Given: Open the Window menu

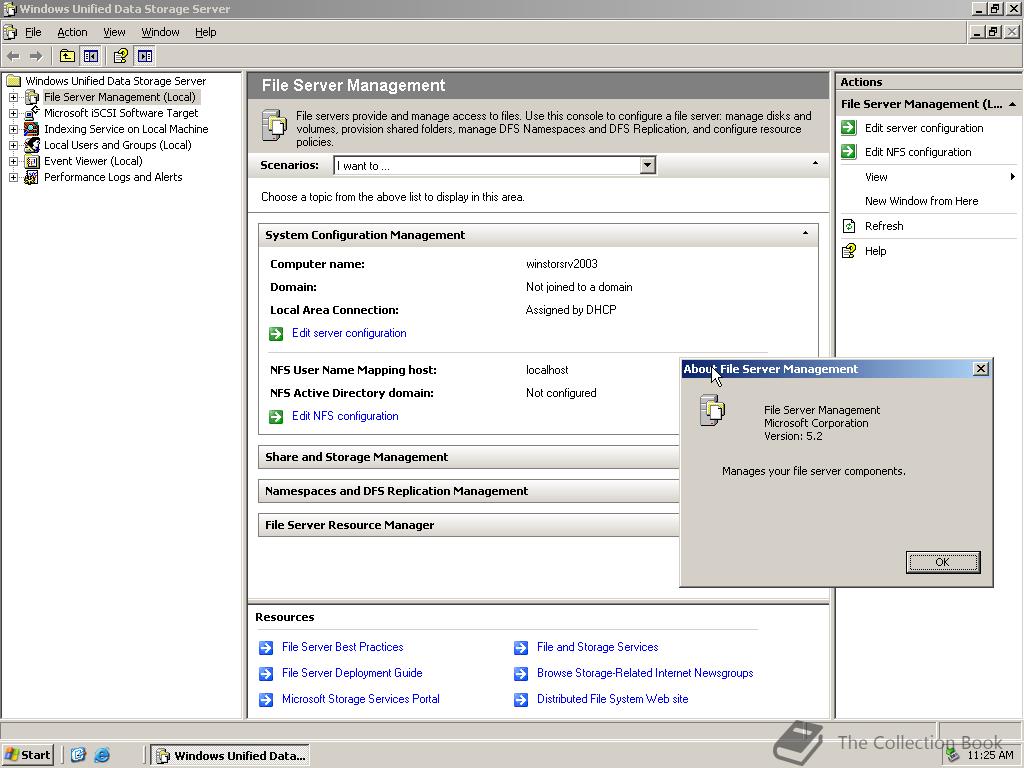Looking at the screenshot, I should 160,32.
